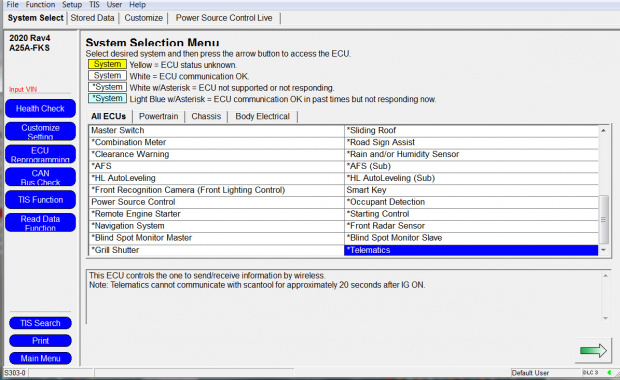Viewport: 620px width, 380px height.
Task: Show the Powertrain ECU tab
Action: (159, 117)
